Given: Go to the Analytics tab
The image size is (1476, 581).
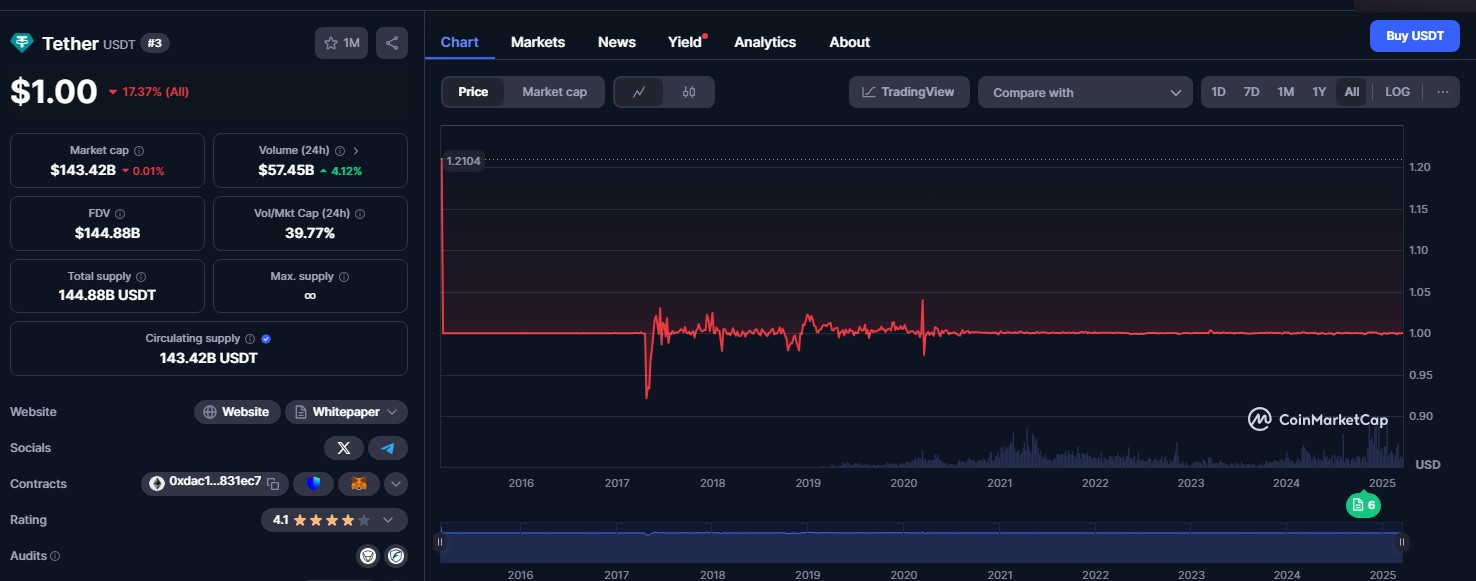Looking at the screenshot, I should click(765, 42).
